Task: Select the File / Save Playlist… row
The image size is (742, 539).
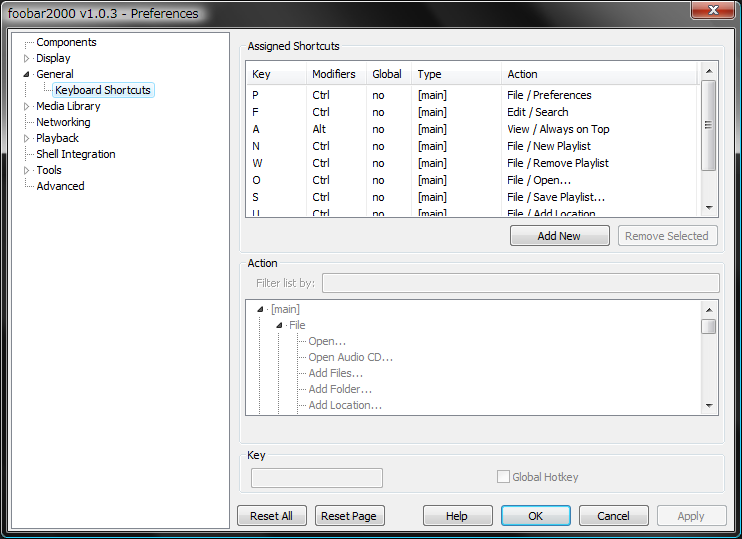Action: click(472, 197)
